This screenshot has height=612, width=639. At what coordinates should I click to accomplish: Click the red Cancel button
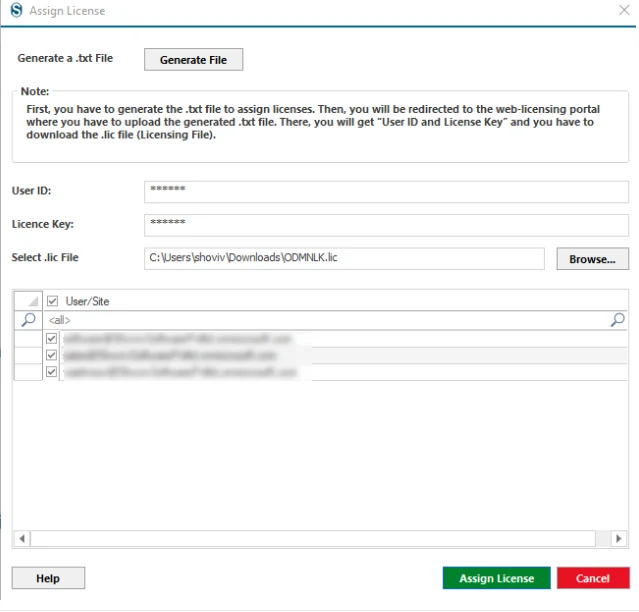pyautogui.click(x=593, y=578)
